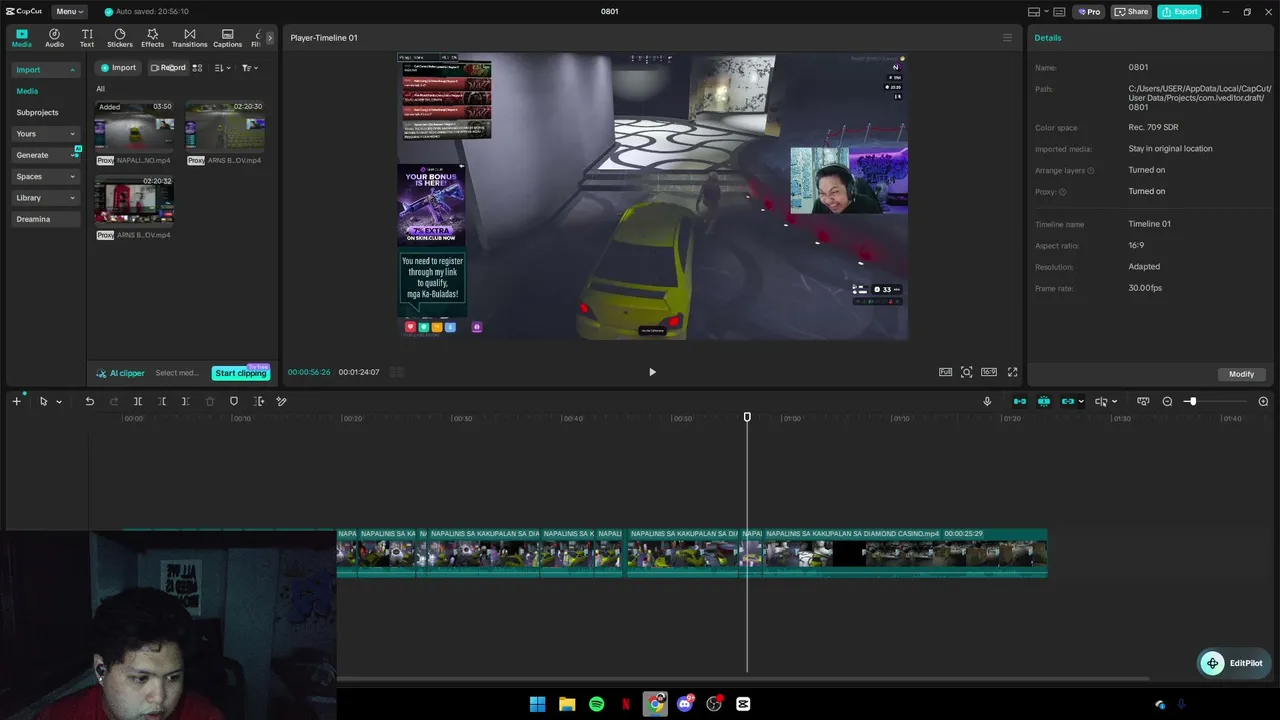This screenshot has width=1280, height=720.
Task: Select Subprojects in the sidebar
Action: tap(37, 113)
